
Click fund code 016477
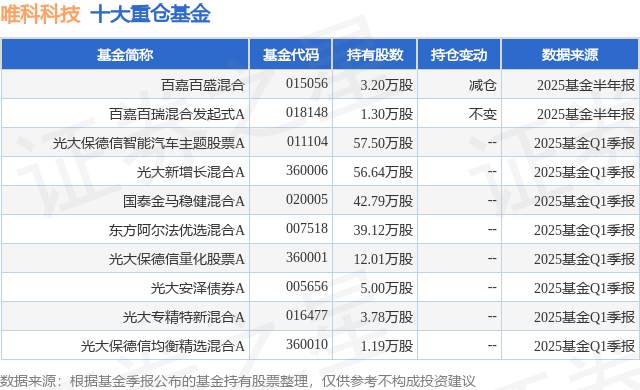point(307,315)
